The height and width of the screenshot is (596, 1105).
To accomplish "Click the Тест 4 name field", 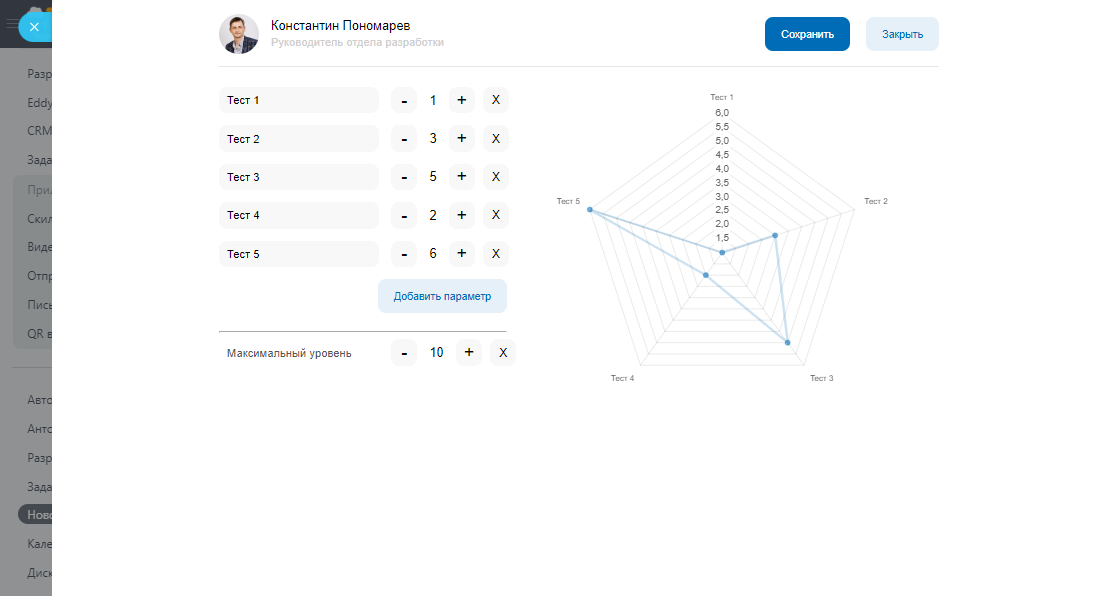I will pyautogui.click(x=298, y=215).
